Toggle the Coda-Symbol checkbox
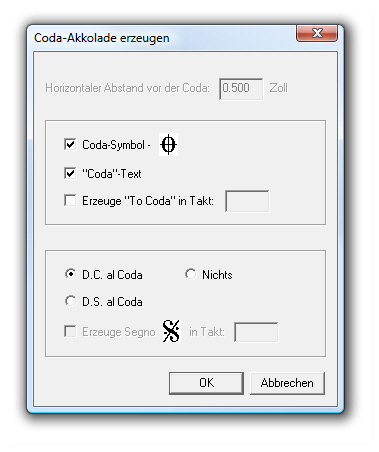The height and width of the screenshot is (452, 379). click(x=70, y=145)
